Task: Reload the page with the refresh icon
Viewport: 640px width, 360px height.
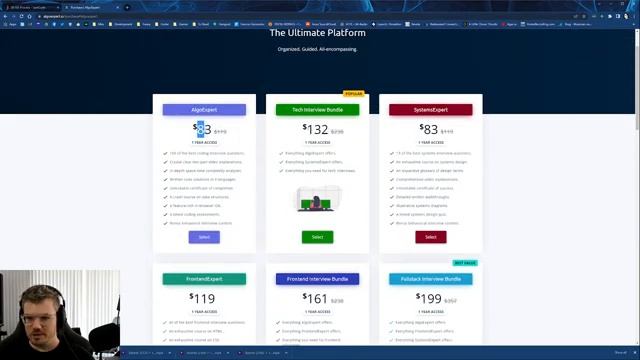Action: 21,16
